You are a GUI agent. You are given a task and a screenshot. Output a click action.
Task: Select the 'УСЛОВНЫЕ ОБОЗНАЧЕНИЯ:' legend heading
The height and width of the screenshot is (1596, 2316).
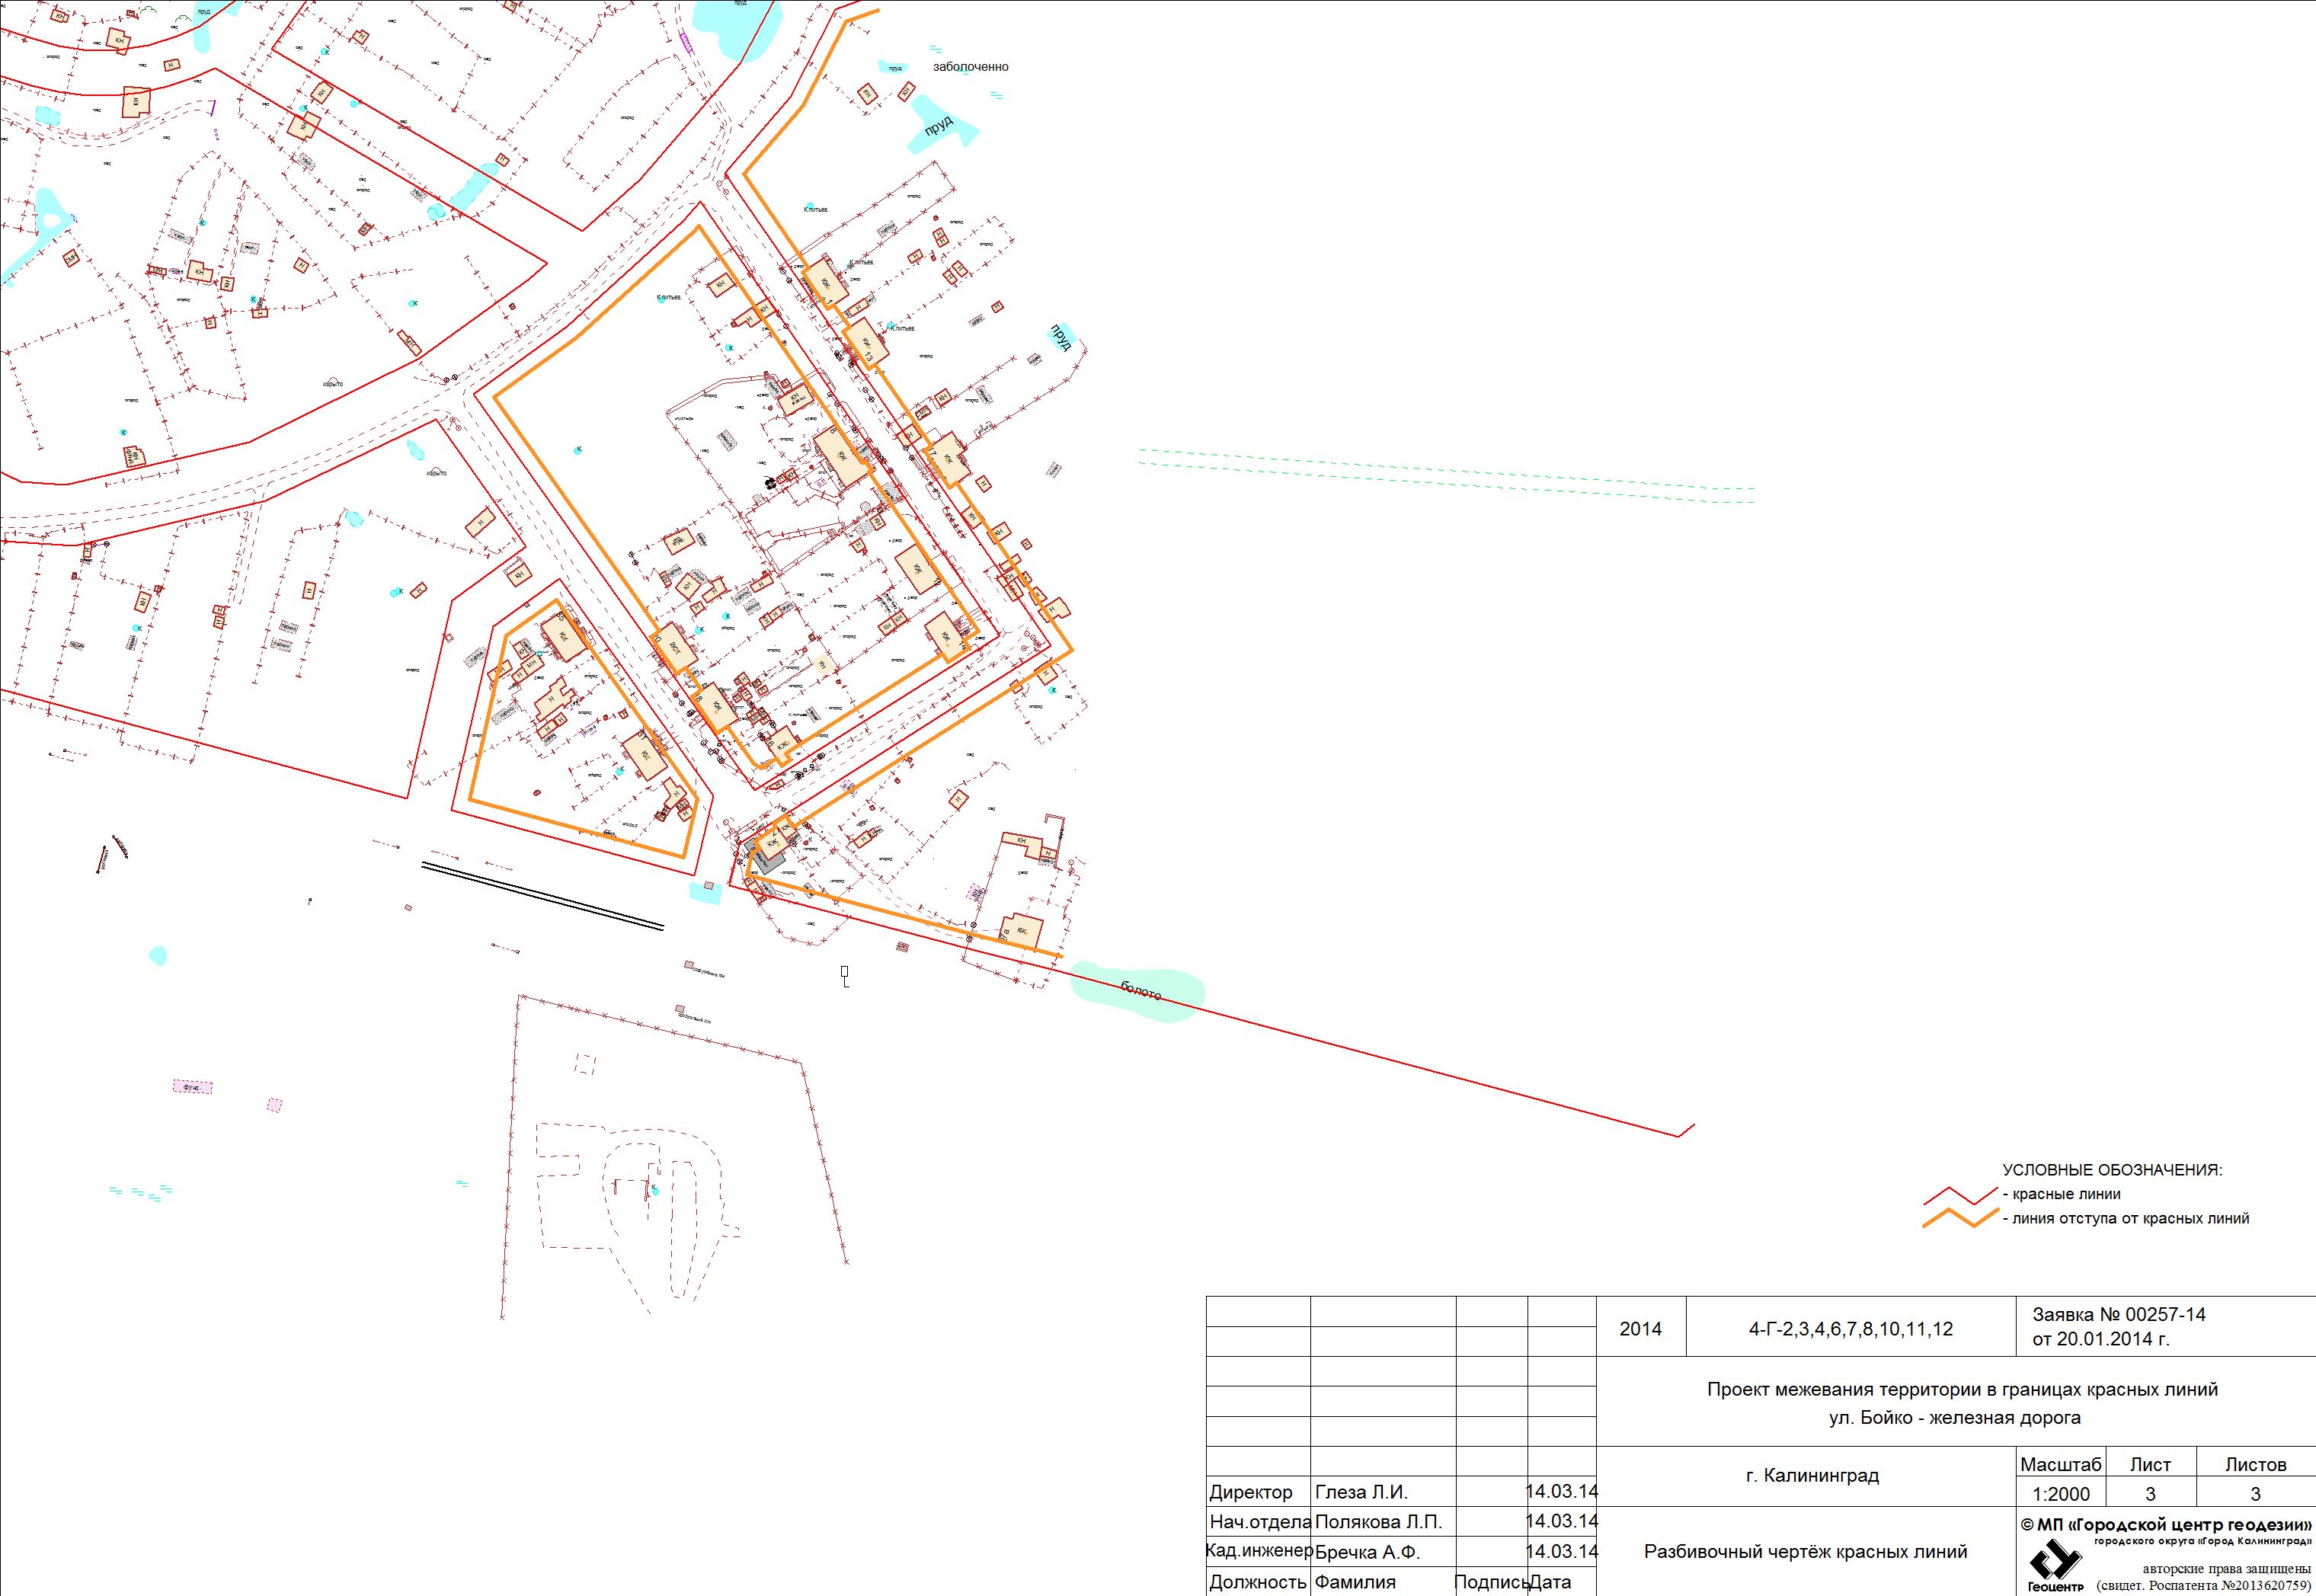point(2112,1170)
